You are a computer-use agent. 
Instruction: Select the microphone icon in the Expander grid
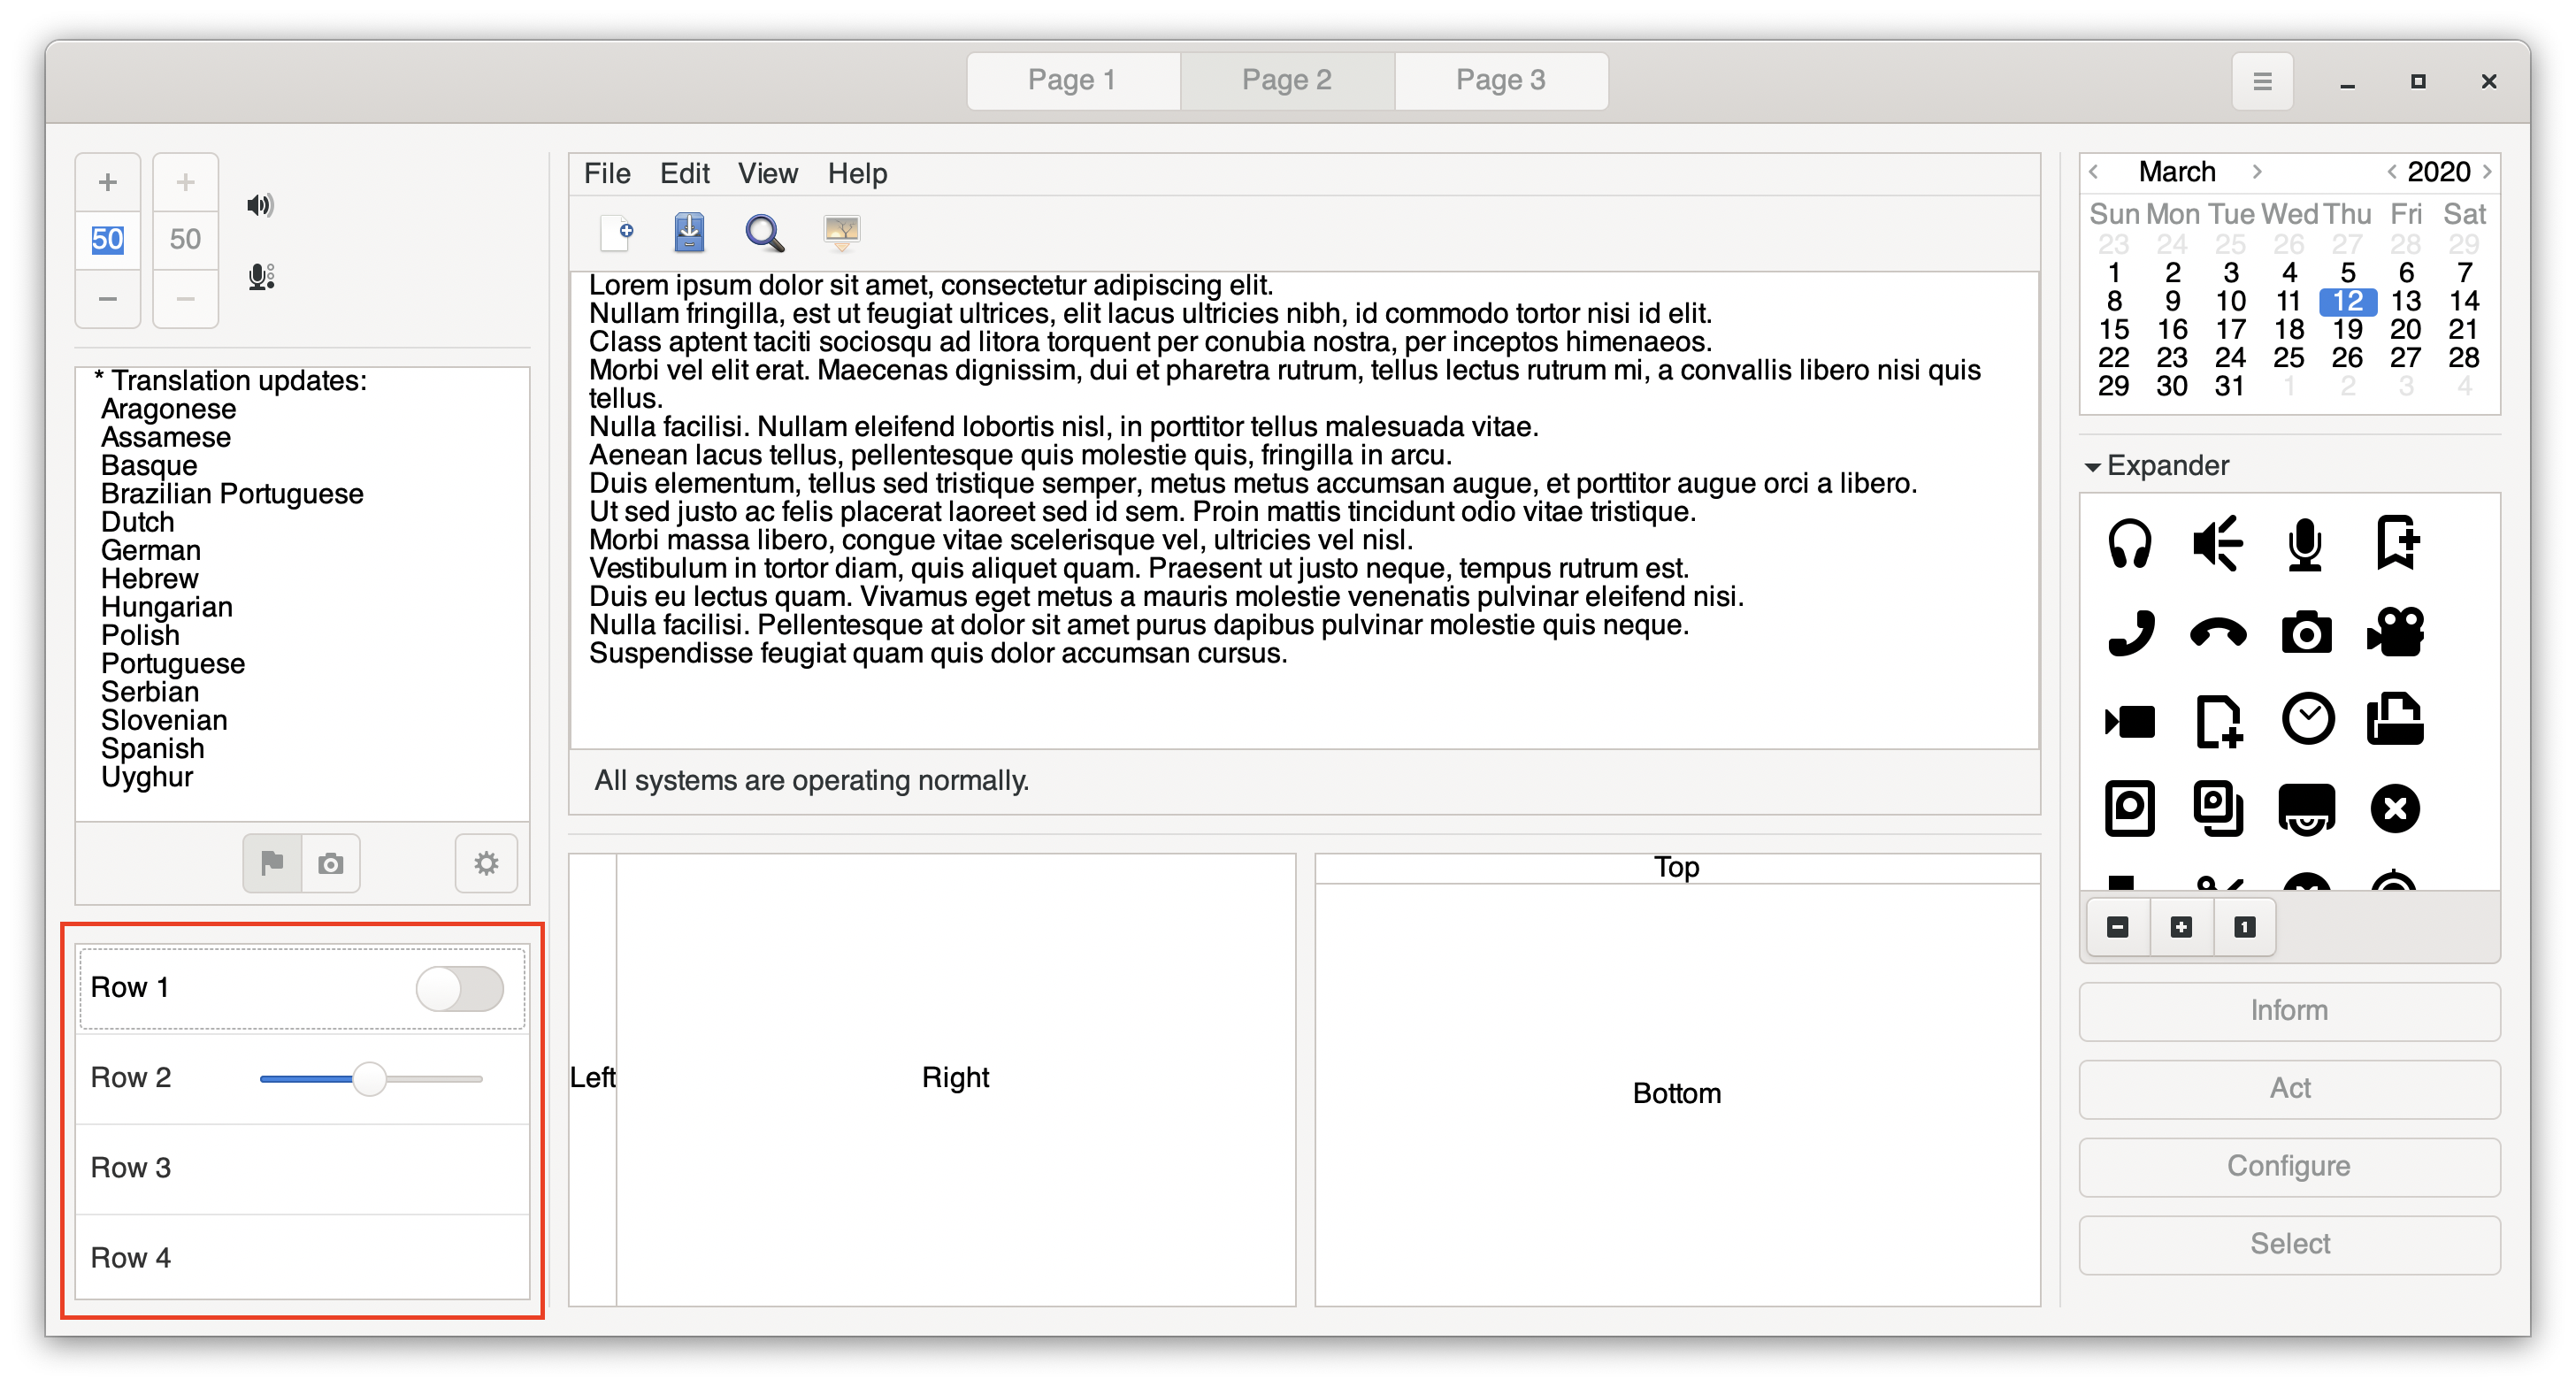click(2305, 544)
